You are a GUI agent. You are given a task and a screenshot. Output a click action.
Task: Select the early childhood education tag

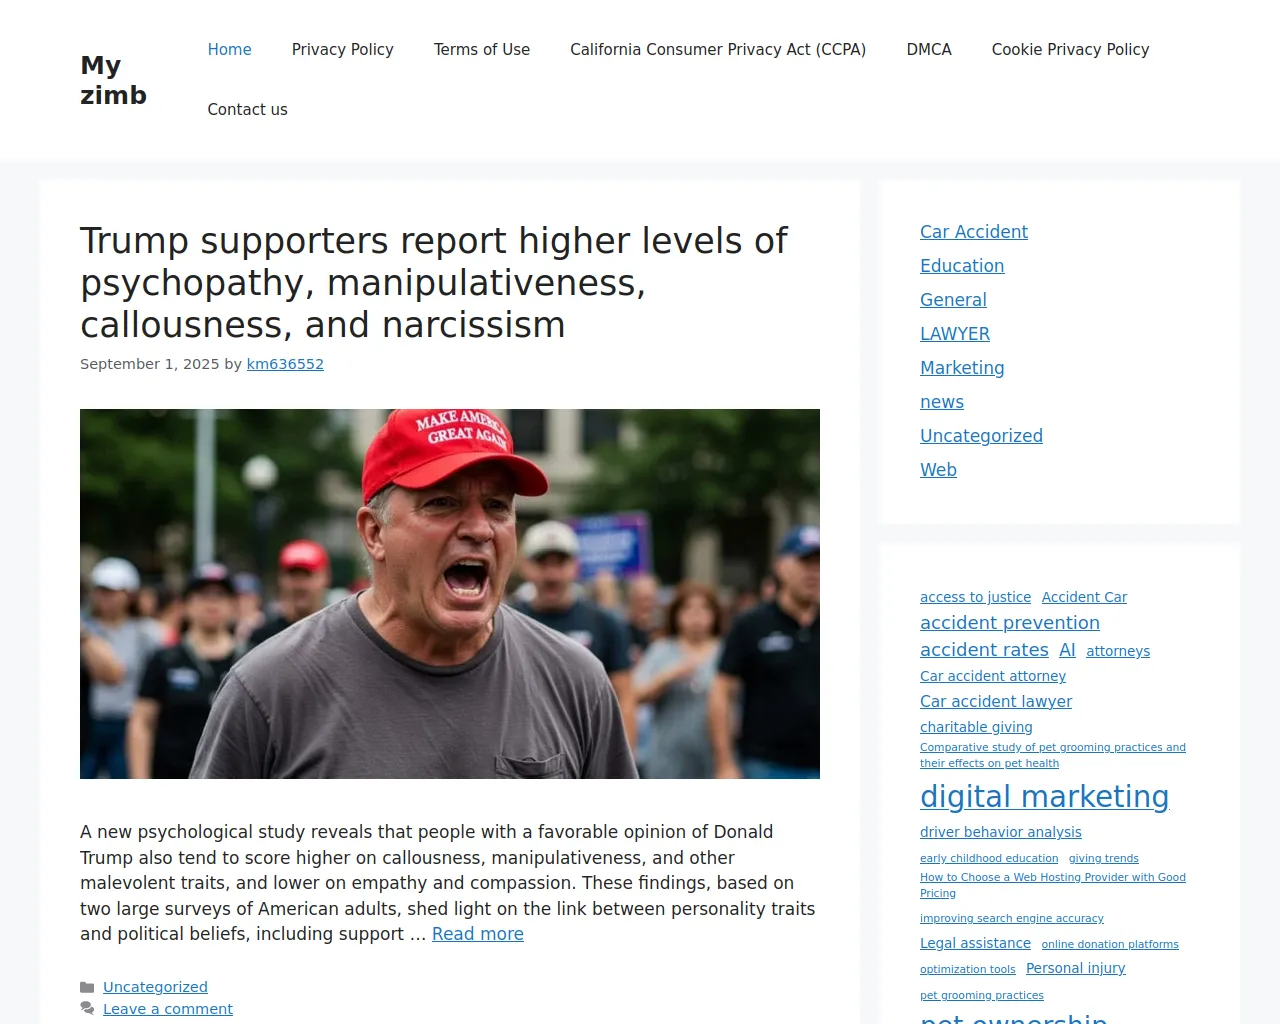click(989, 858)
